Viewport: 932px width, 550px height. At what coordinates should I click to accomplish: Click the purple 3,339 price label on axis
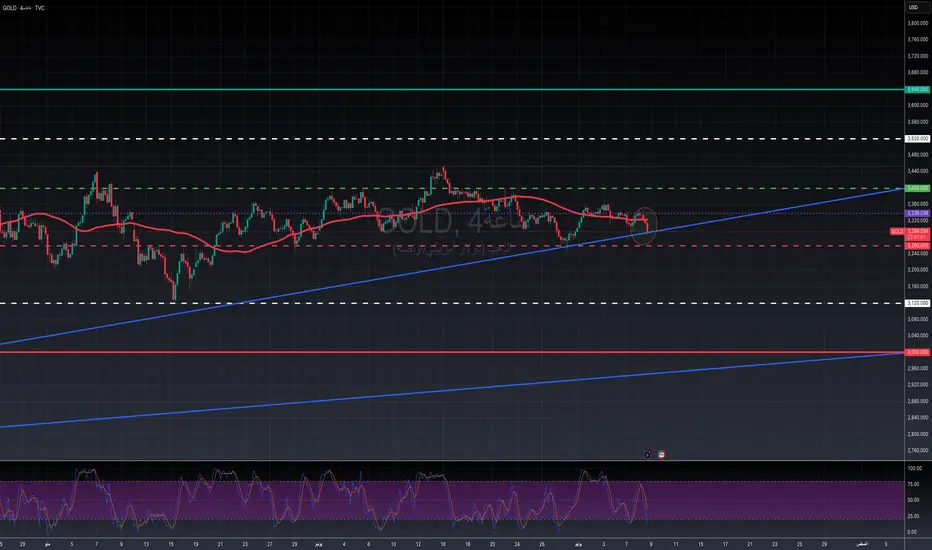[917, 213]
